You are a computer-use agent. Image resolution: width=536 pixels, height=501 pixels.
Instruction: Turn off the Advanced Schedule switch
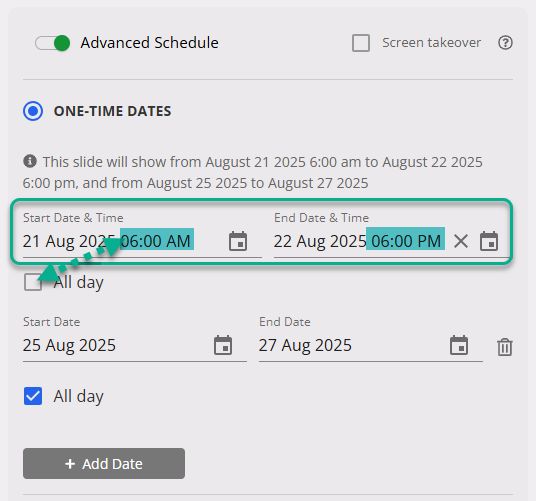pyautogui.click(x=53, y=43)
